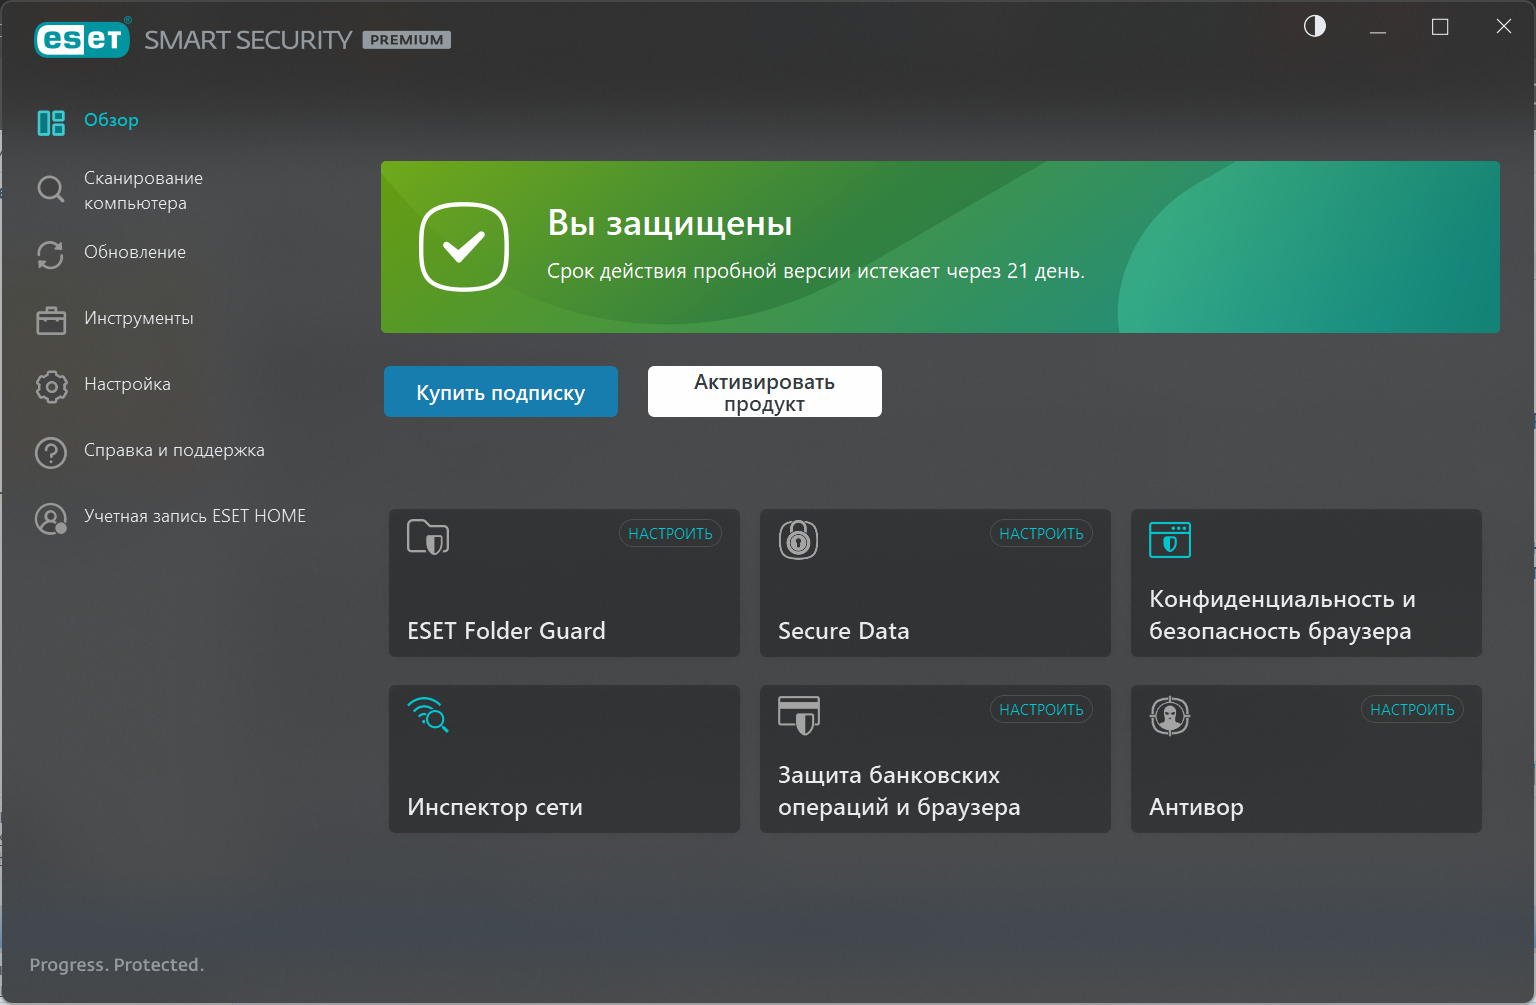Click the ESET logo in the header
1536x1005 pixels.
pyautogui.click(x=82, y=39)
